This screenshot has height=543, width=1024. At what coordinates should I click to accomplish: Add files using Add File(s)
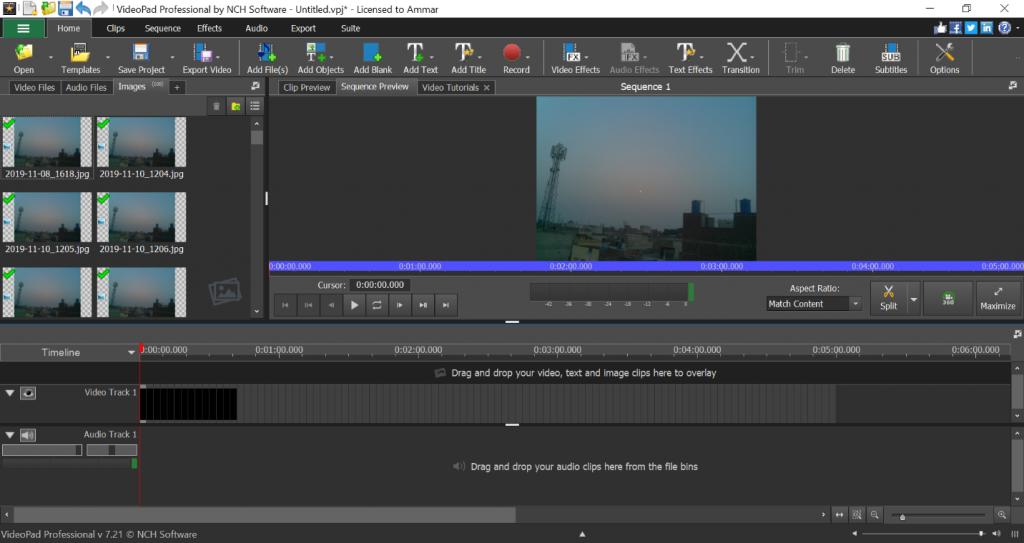pyautogui.click(x=267, y=58)
